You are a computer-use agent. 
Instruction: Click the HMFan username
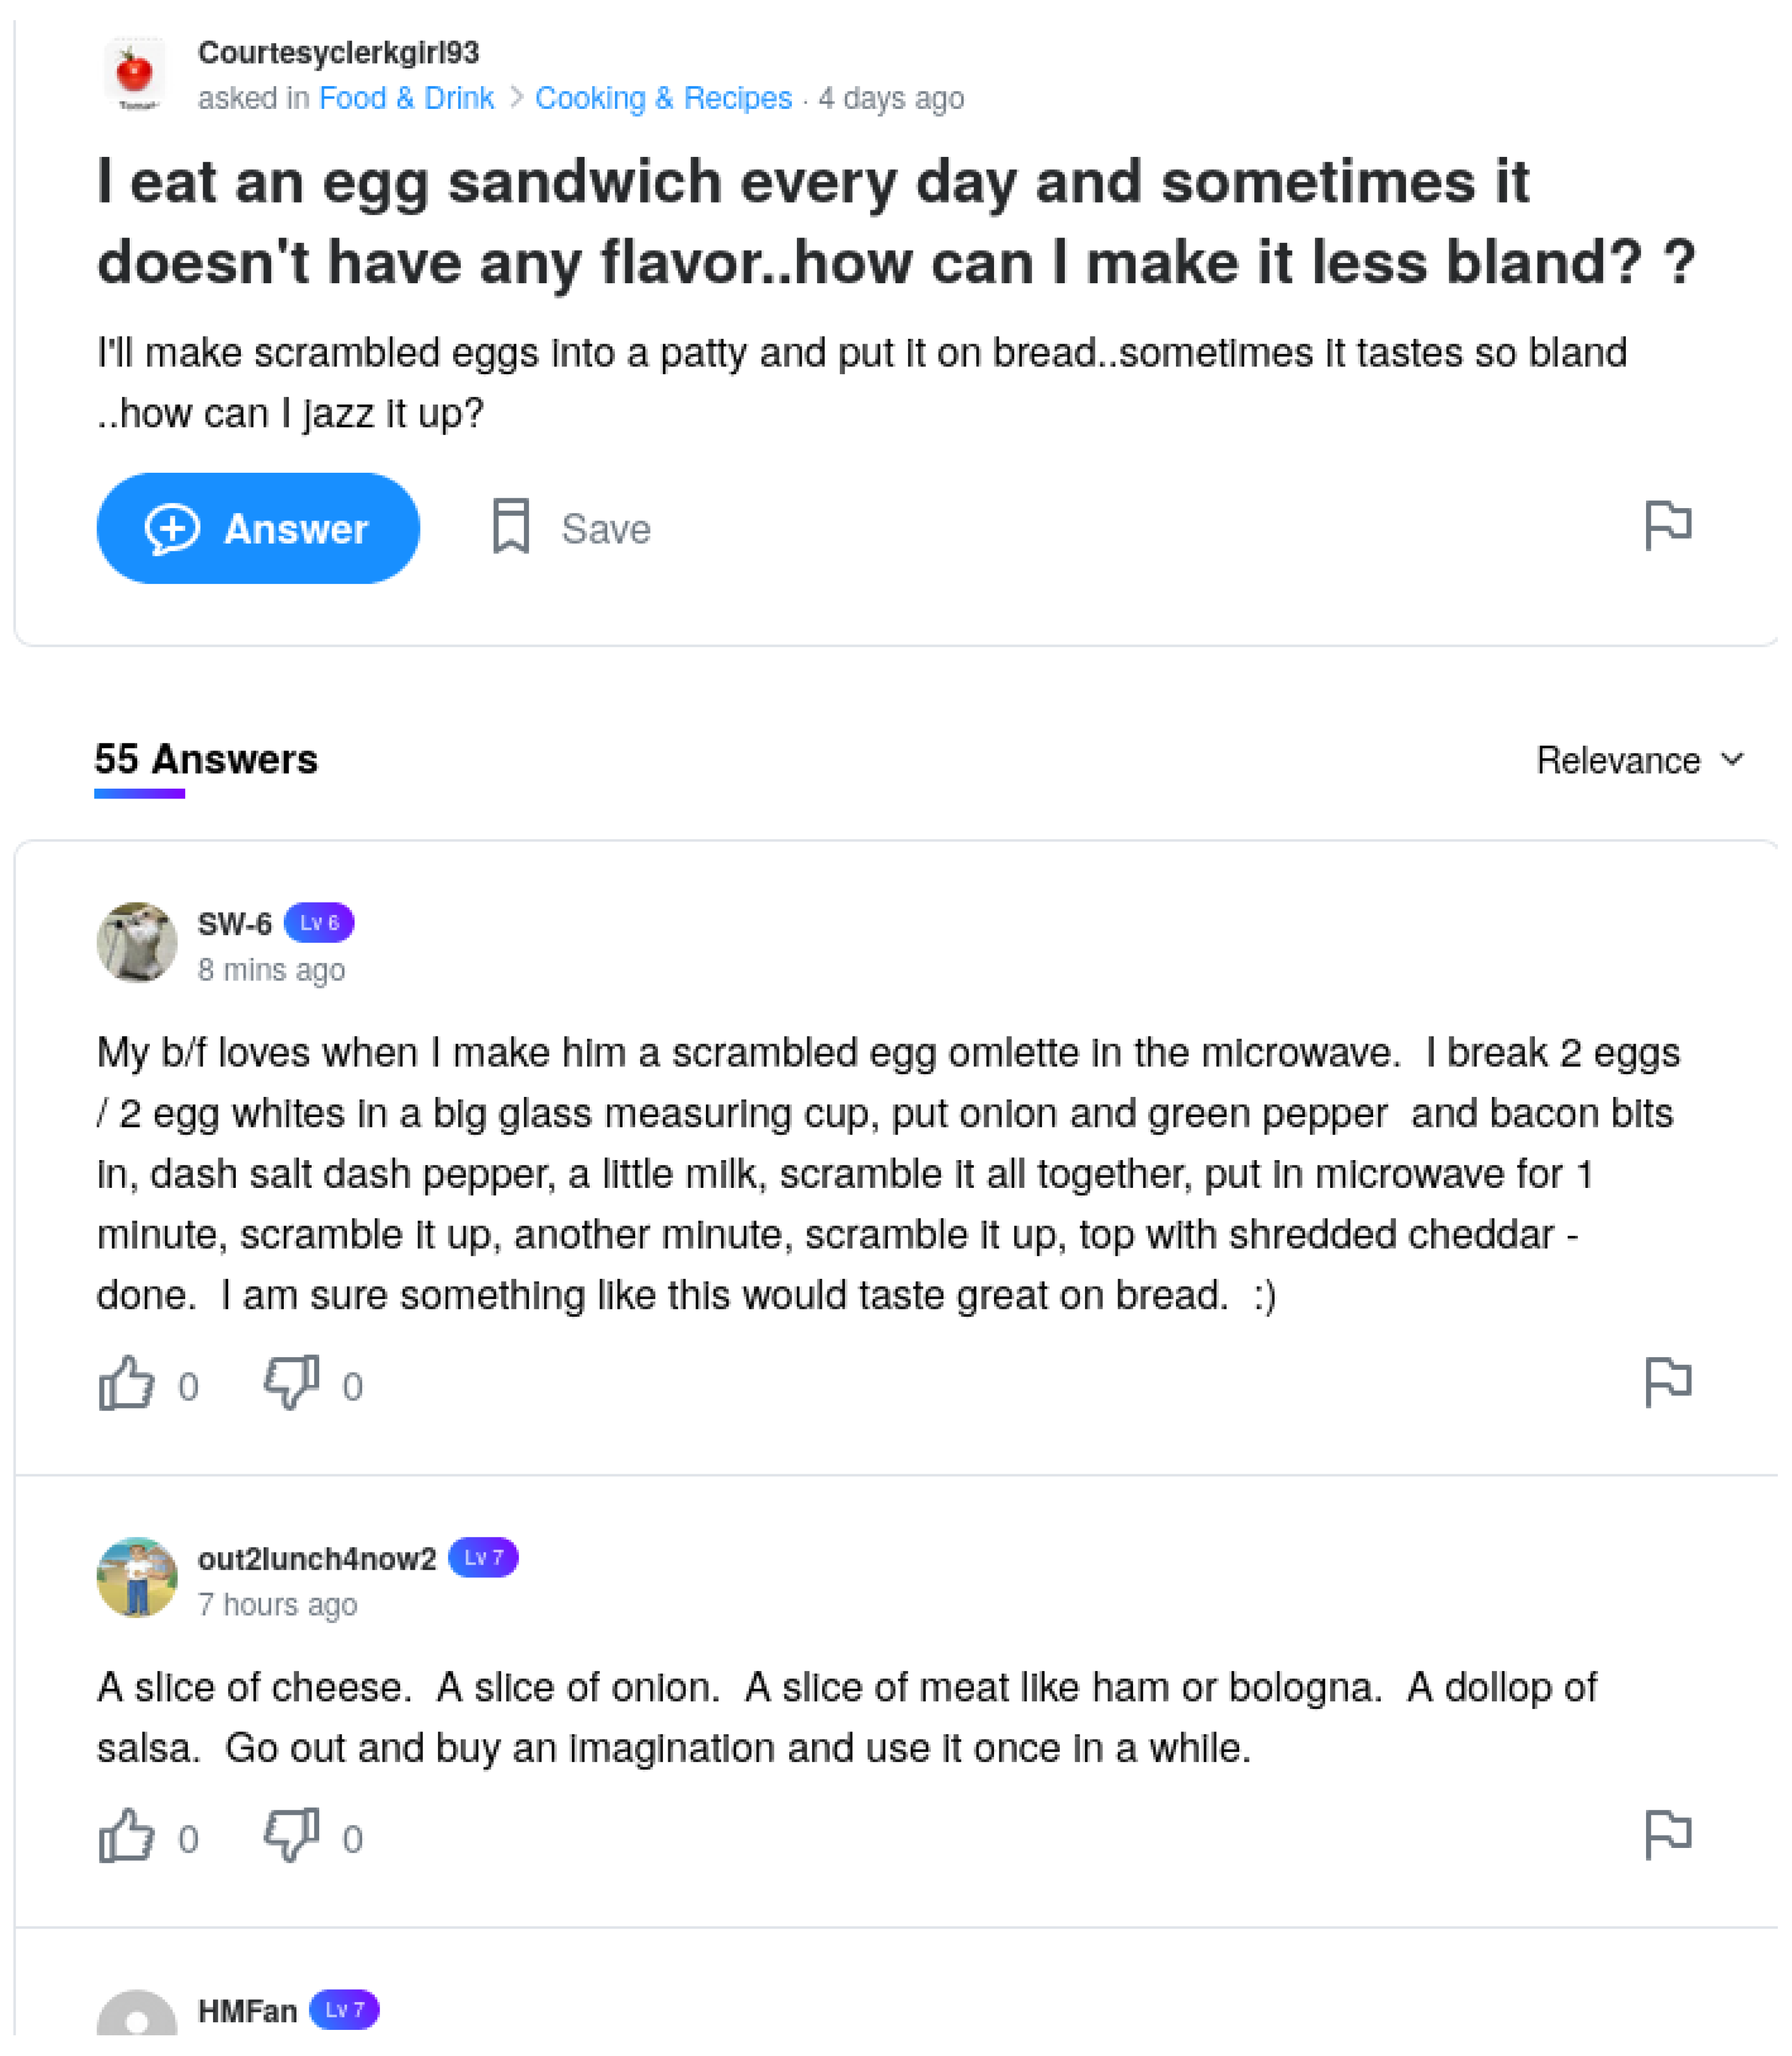click(x=247, y=2010)
